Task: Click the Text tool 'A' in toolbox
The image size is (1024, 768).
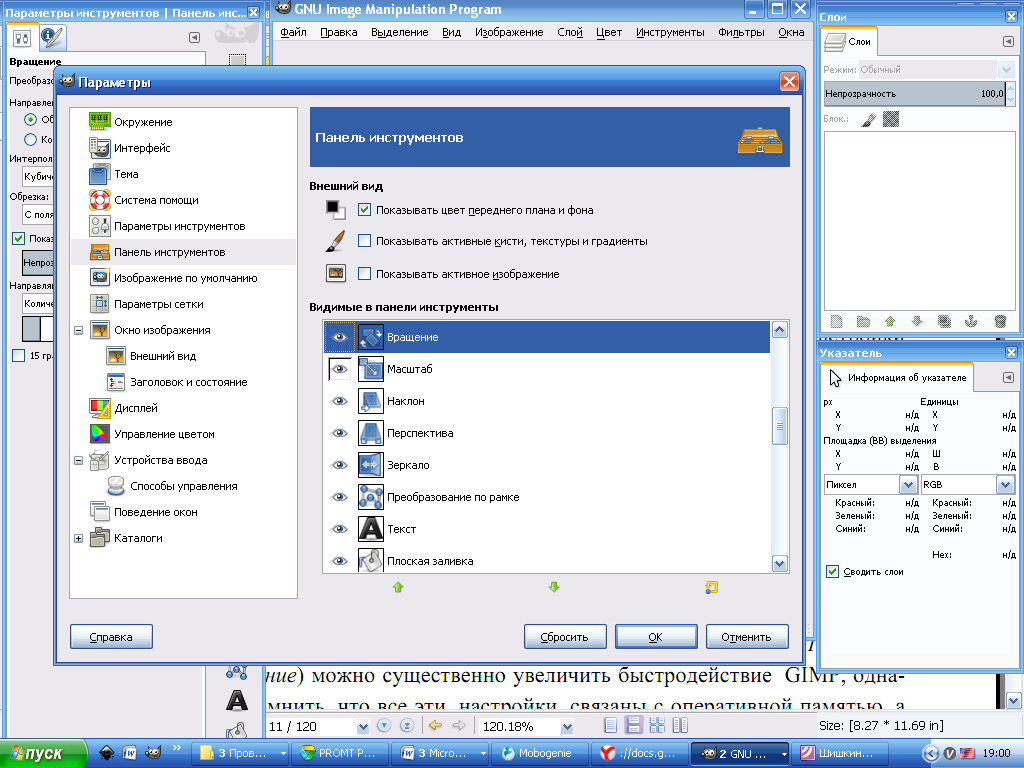Action: tap(236, 701)
